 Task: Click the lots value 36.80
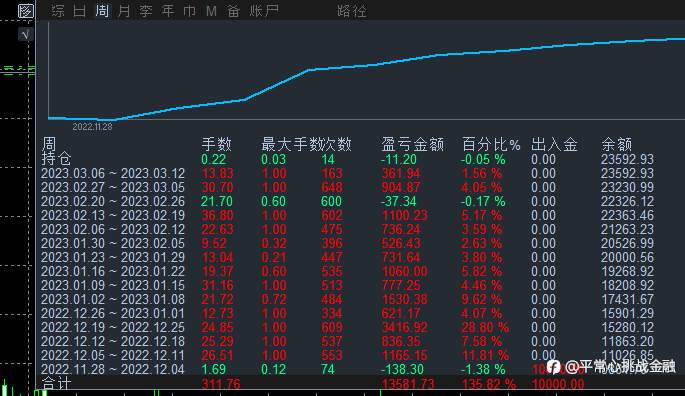217,215
